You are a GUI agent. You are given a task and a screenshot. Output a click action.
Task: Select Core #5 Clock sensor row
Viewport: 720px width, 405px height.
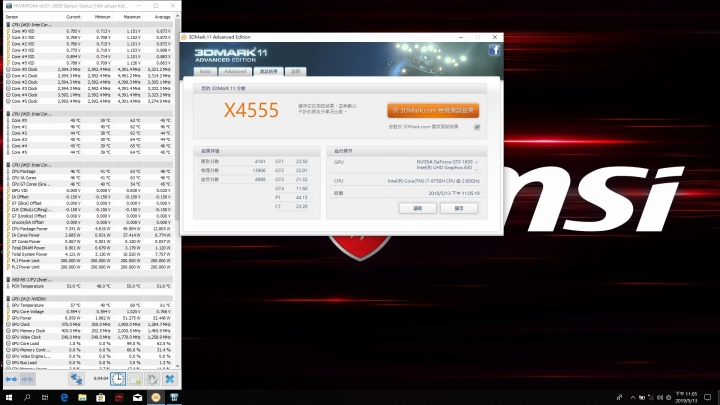click(x=89, y=101)
